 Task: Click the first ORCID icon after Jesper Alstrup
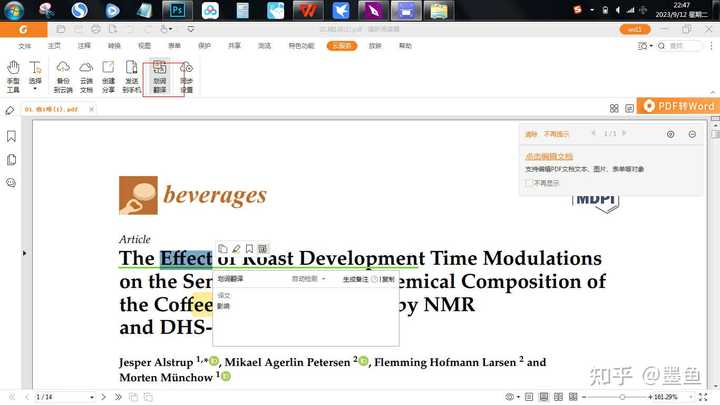tap(214, 361)
